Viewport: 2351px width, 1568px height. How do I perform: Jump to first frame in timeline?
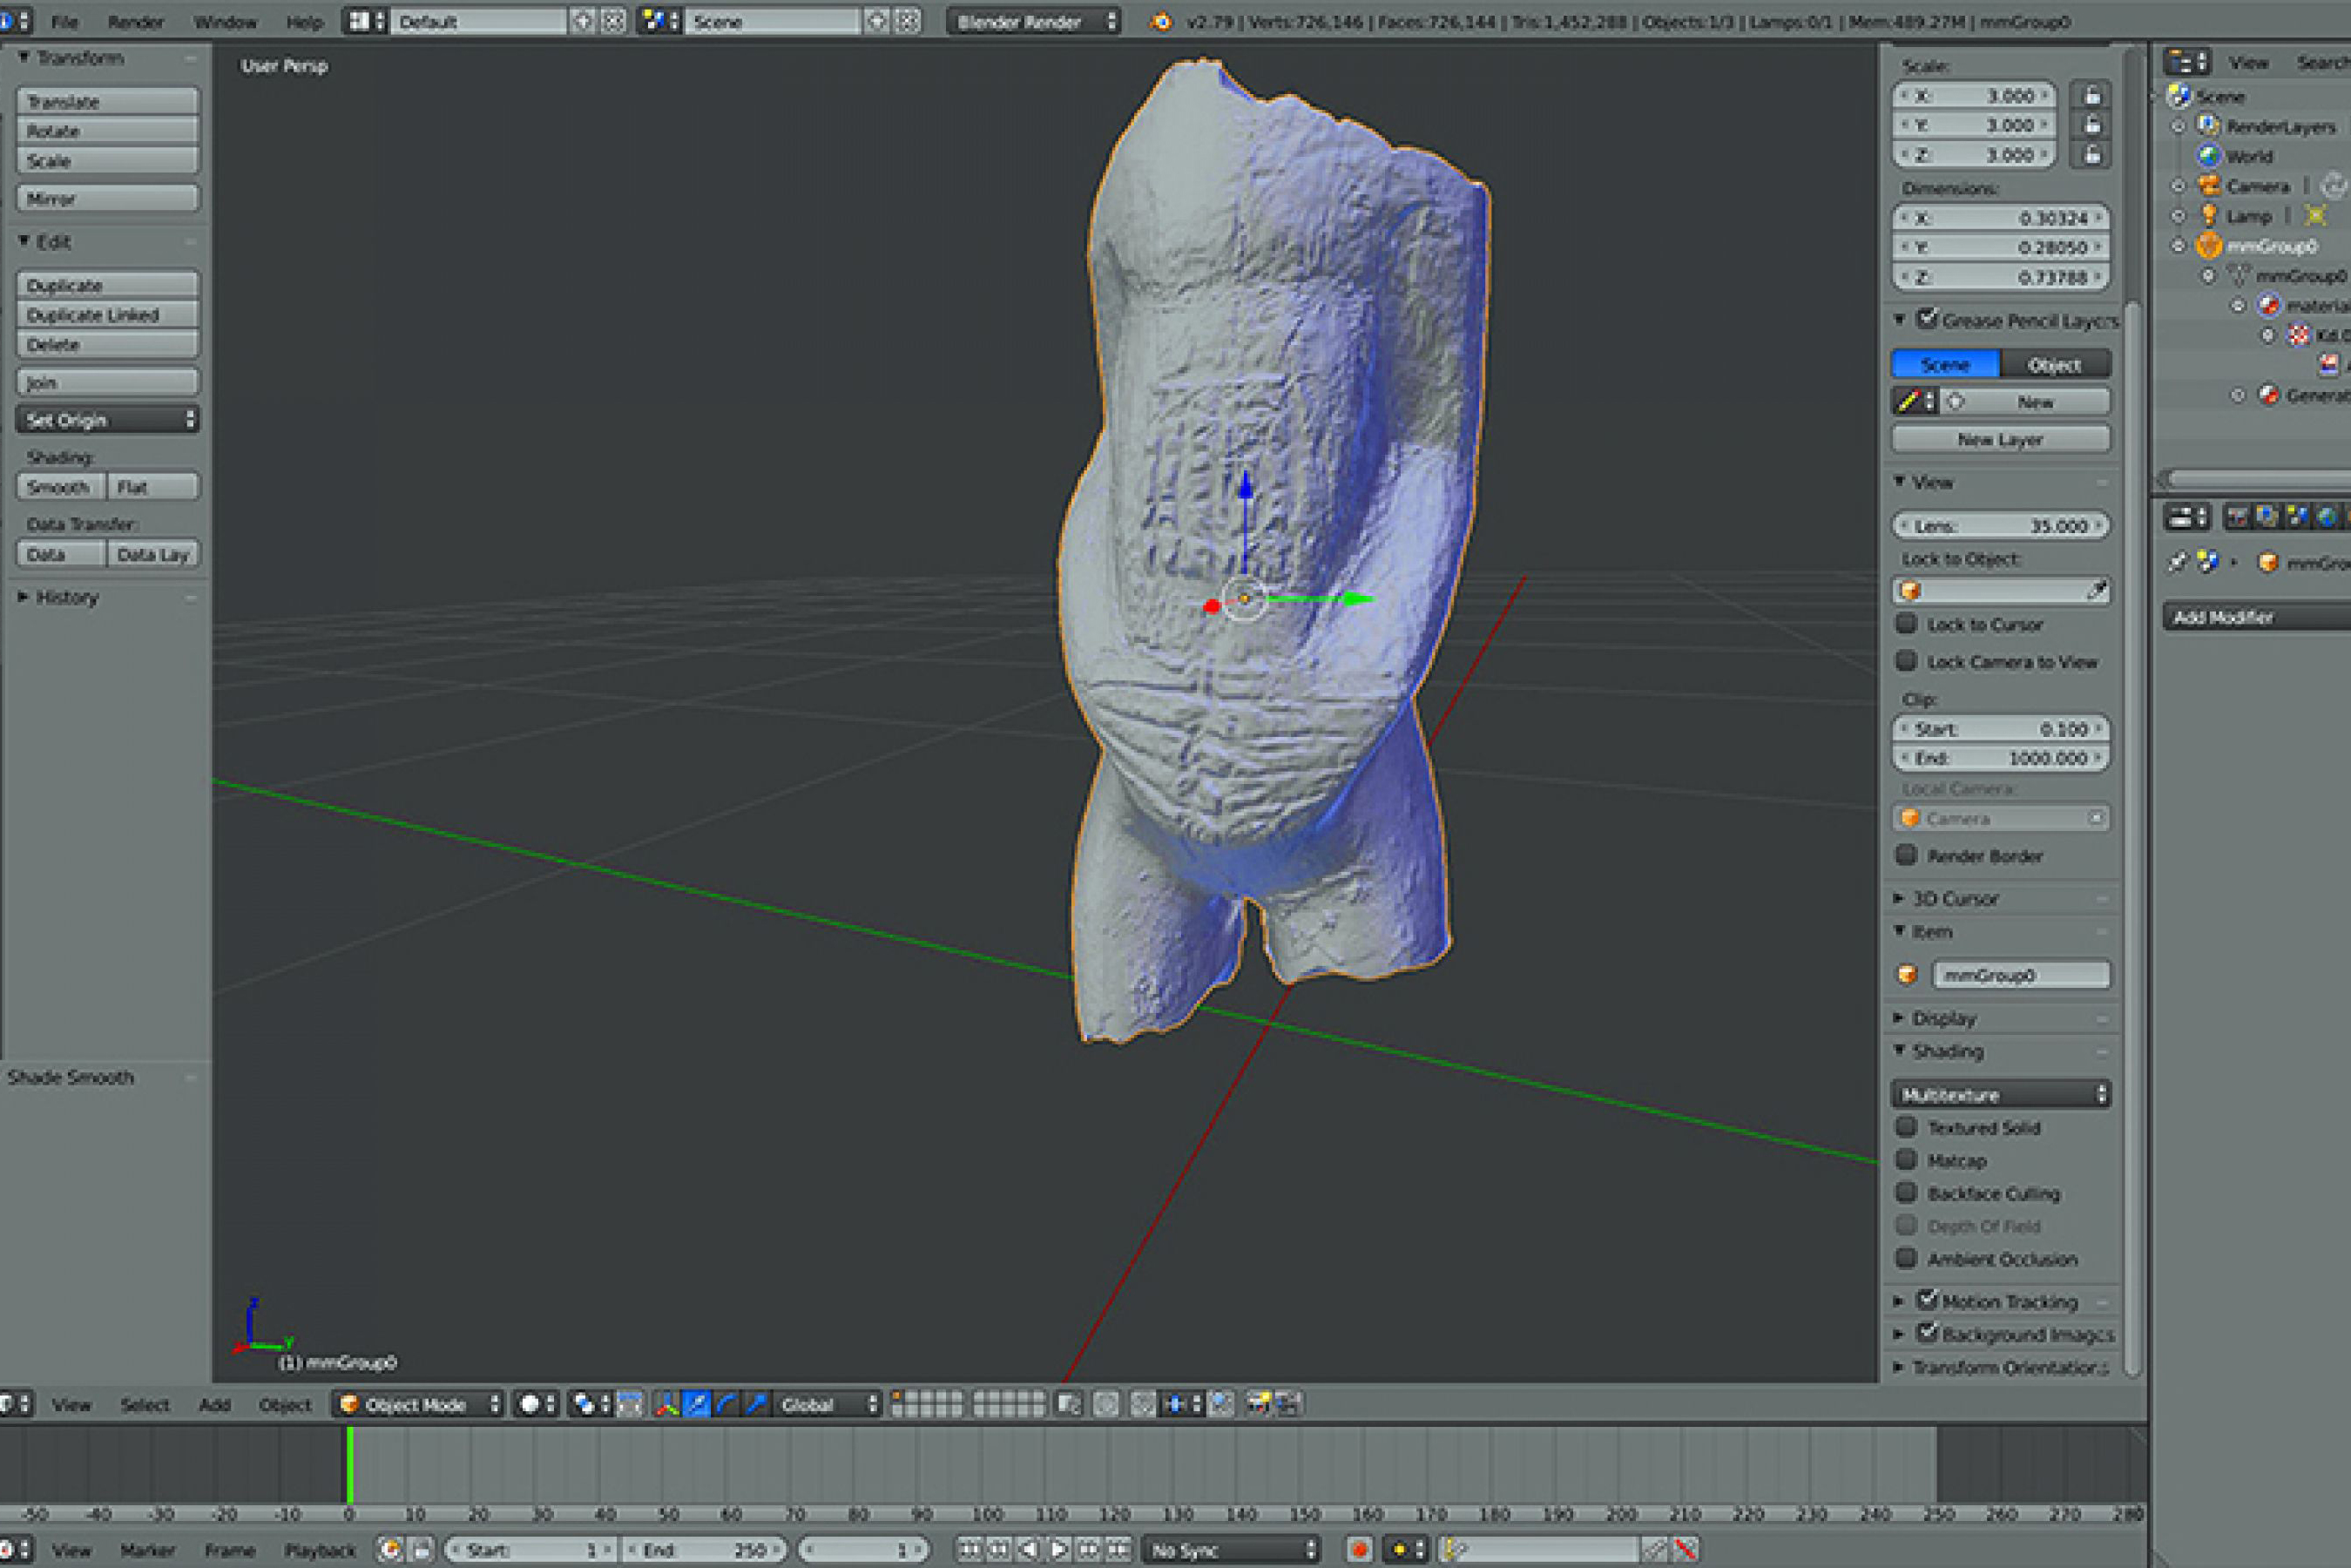(x=969, y=1550)
